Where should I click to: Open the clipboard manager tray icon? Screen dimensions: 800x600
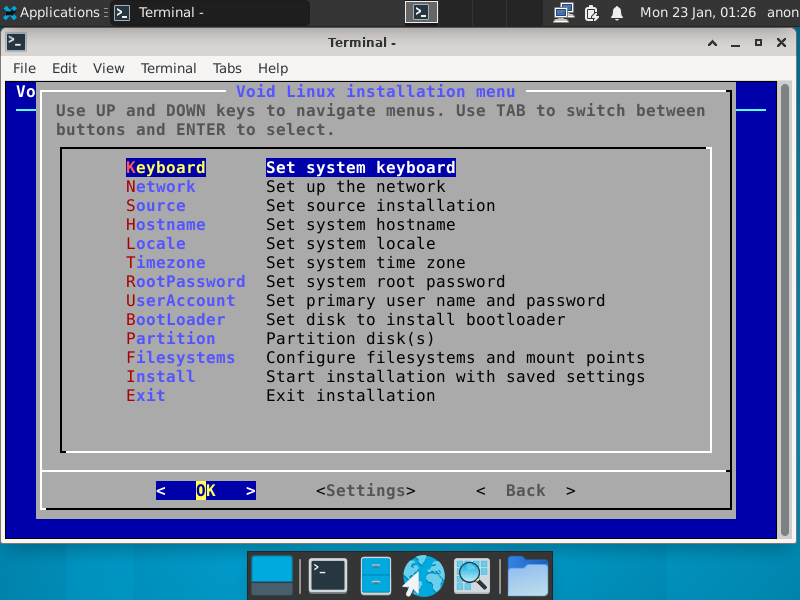point(591,12)
